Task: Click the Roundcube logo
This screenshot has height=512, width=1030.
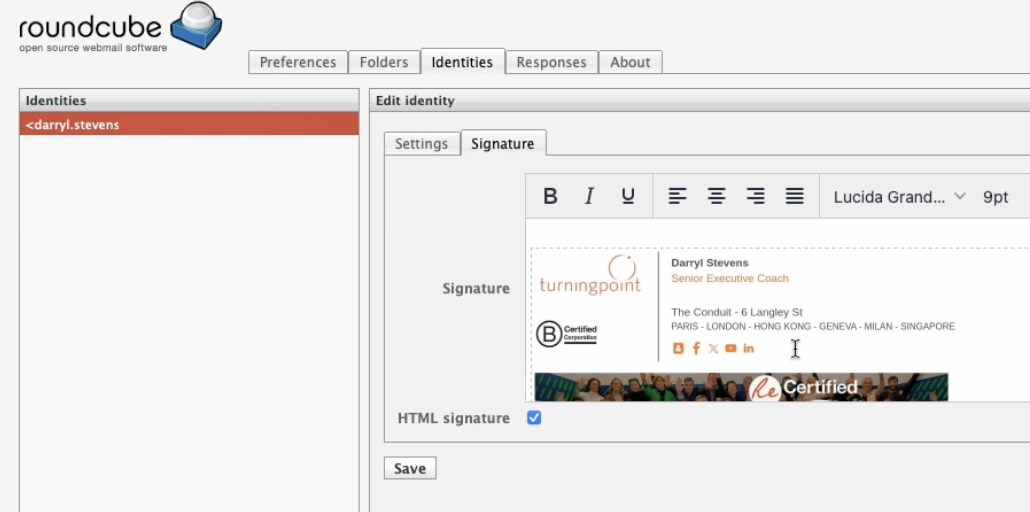Action: tap(121, 28)
